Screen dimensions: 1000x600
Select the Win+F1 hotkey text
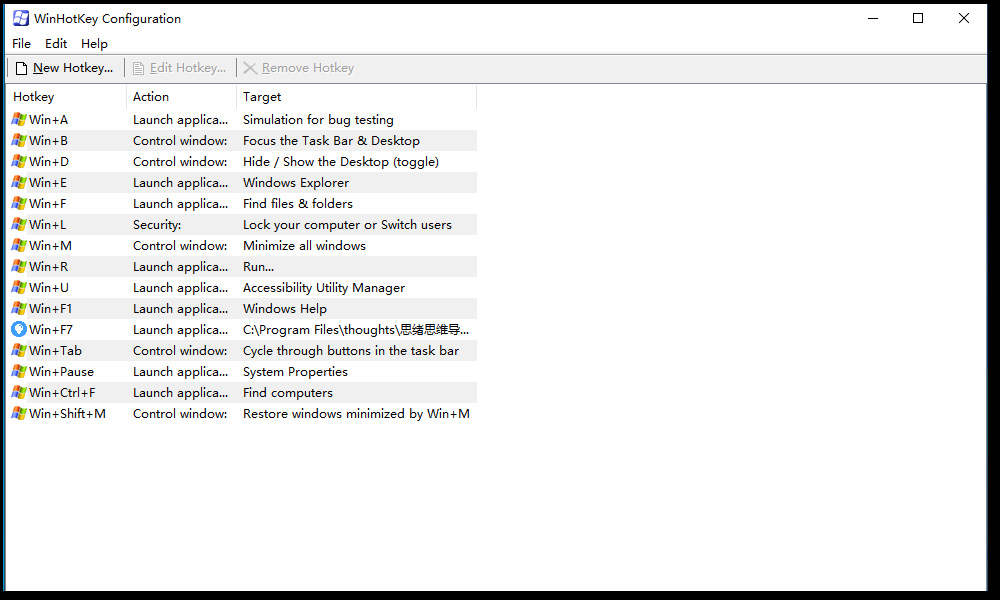click(50, 309)
